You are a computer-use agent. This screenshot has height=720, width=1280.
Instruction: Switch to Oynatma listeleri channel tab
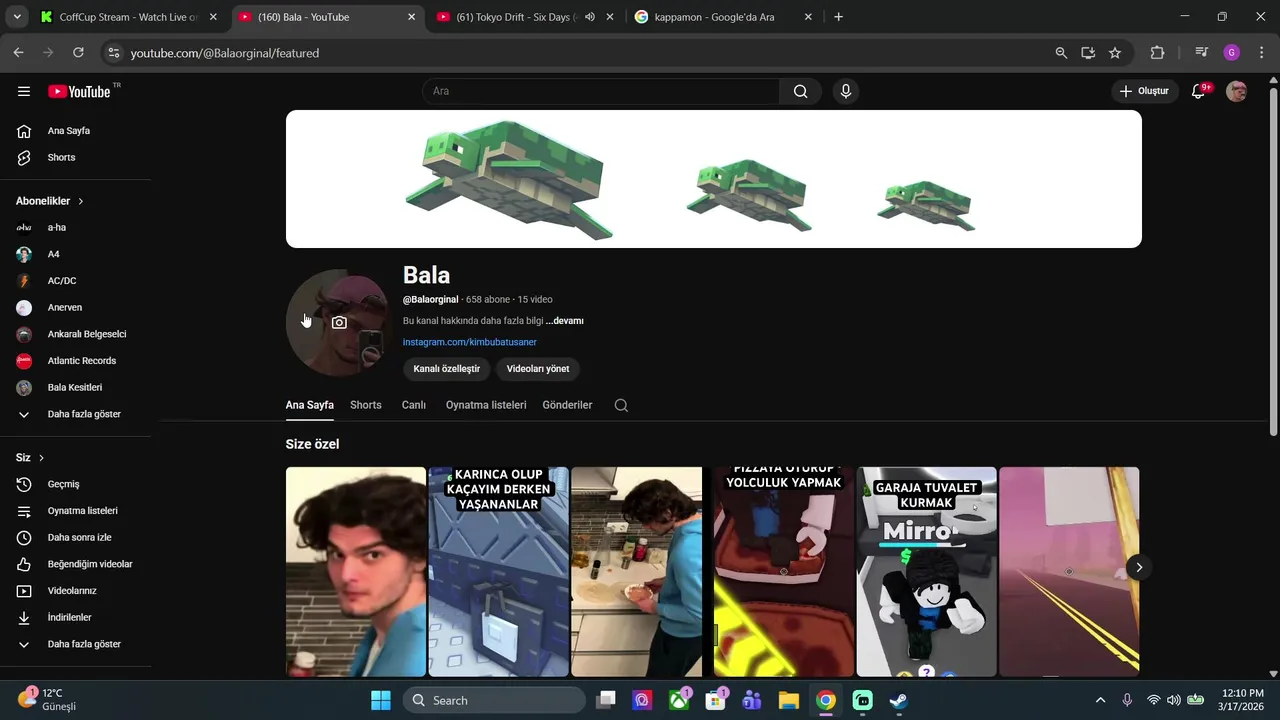coord(486,405)
